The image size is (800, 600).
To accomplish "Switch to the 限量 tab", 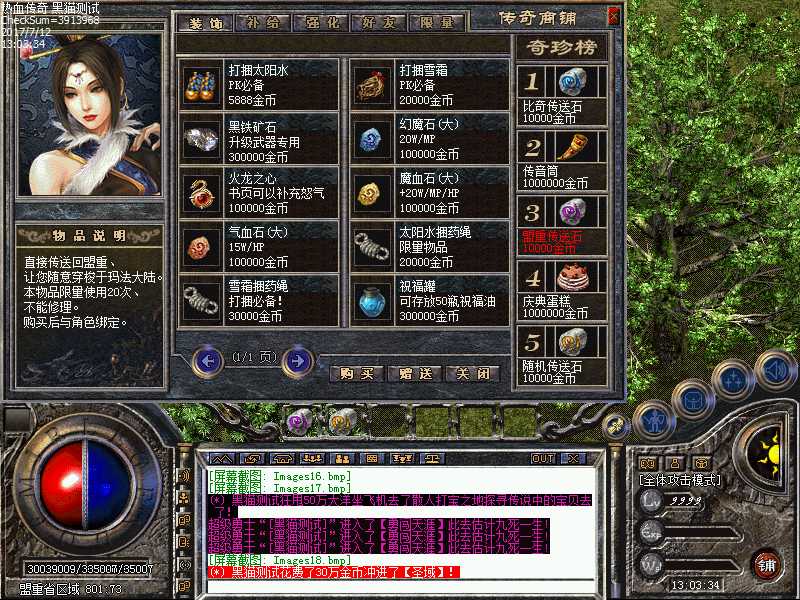I will click(438, 23).
